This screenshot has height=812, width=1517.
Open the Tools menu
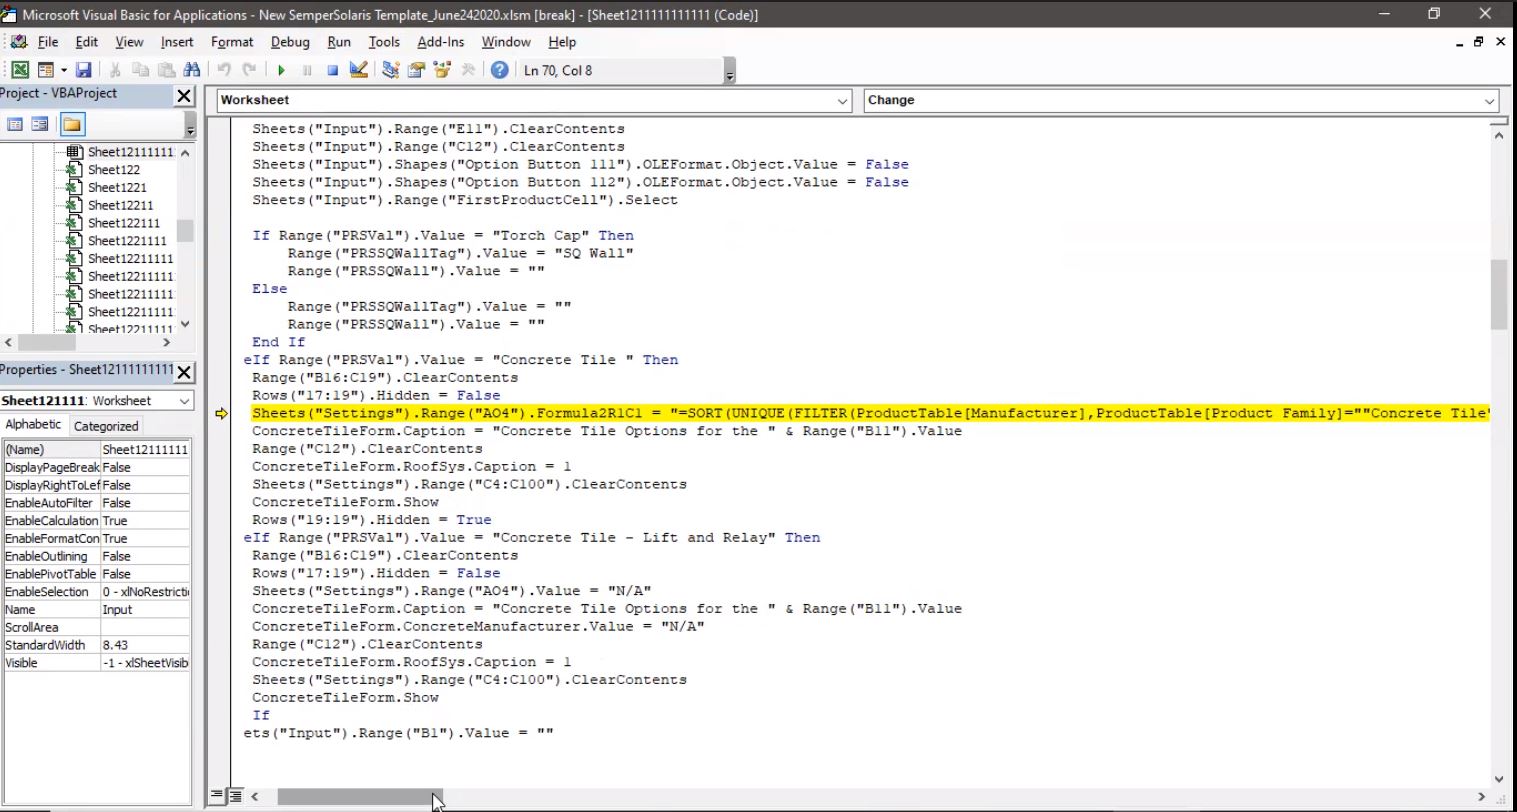(384, 42)
